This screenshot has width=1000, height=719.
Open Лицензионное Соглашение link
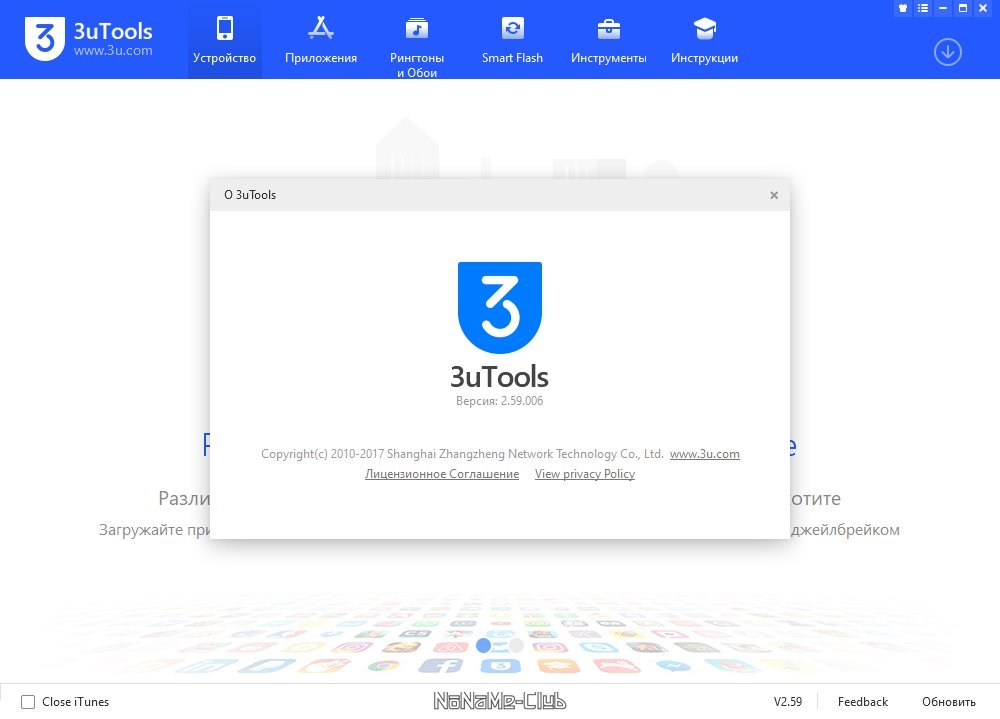click(442, 474)
